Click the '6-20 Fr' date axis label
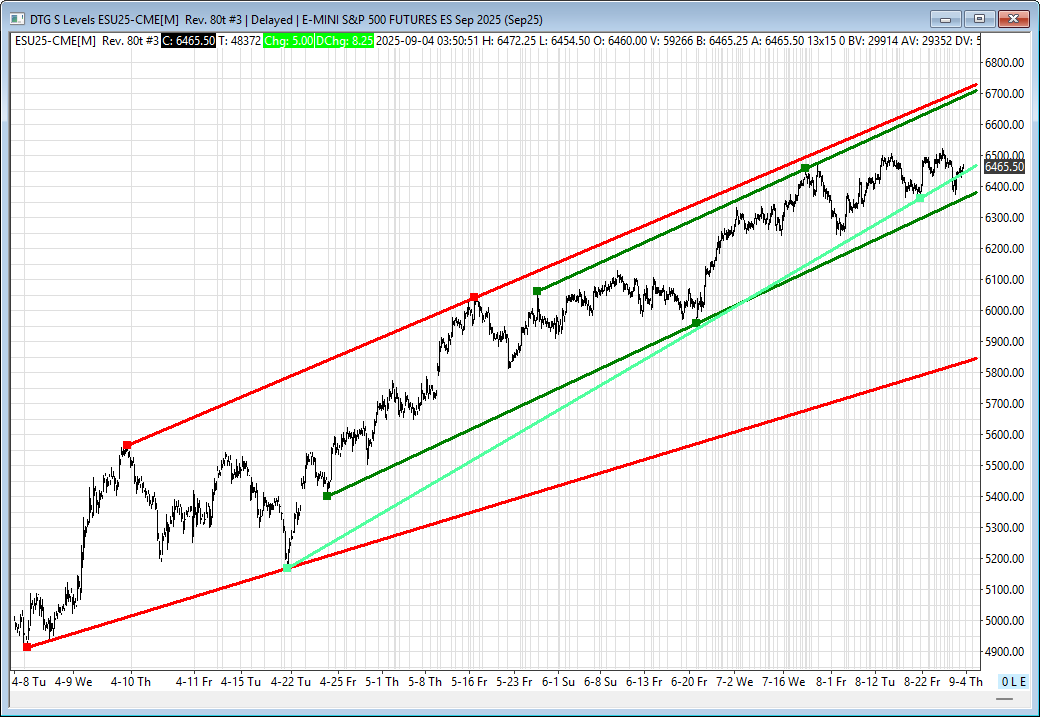This screenshot has height=717, width=1040. [688, 681]
